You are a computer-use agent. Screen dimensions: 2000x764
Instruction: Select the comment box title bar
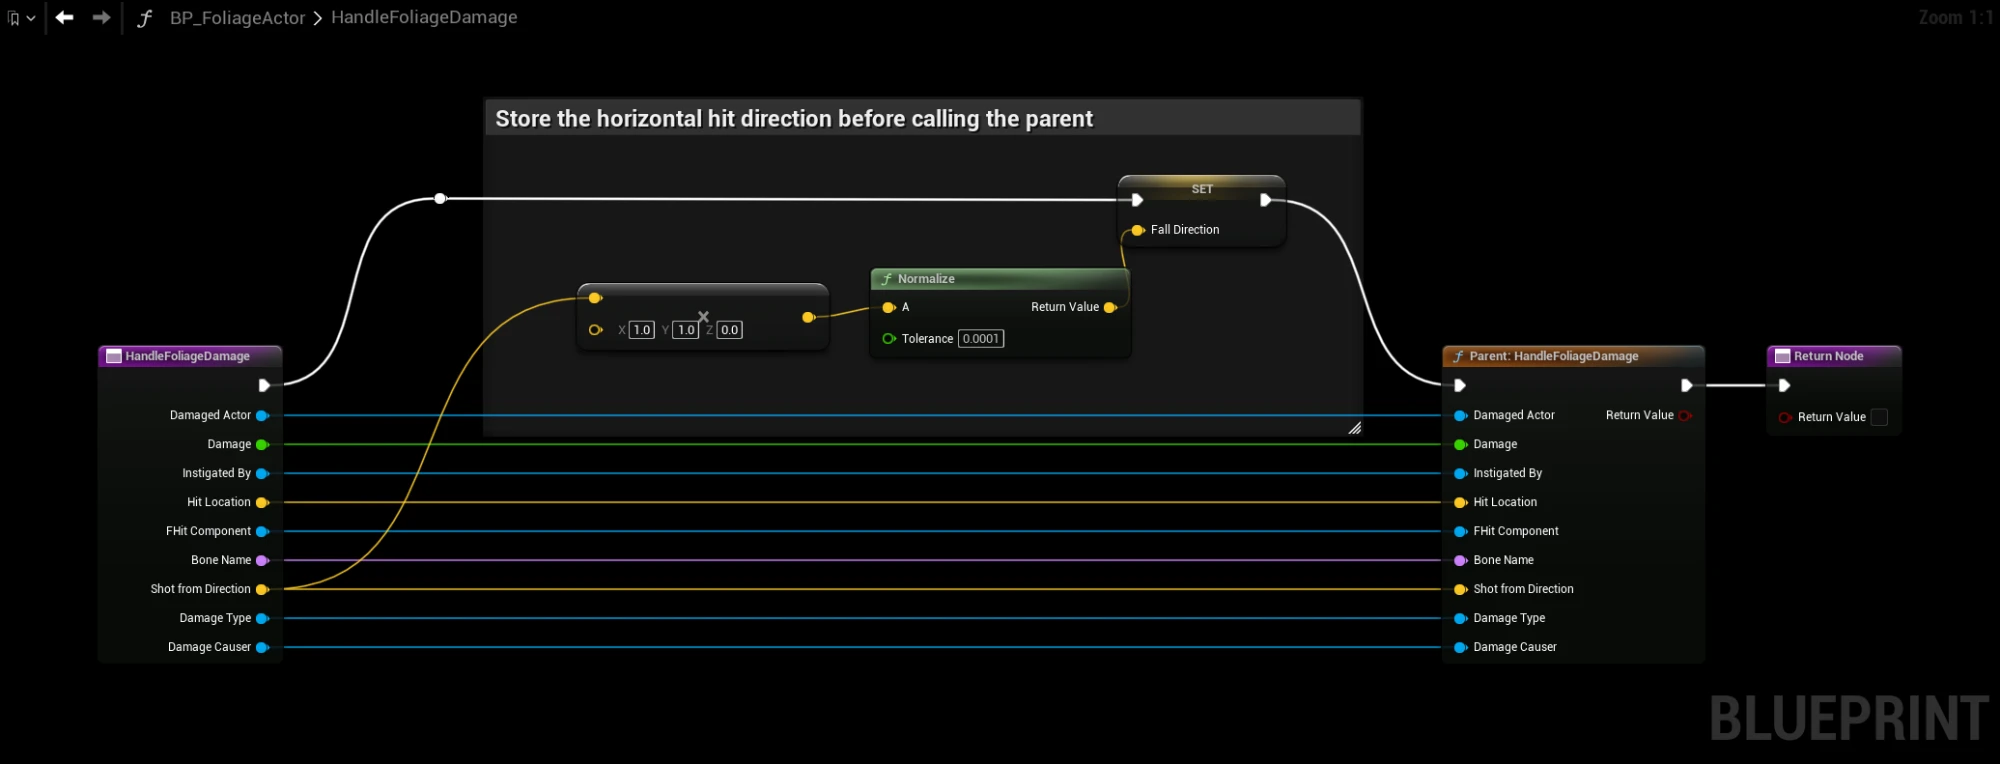922,118
